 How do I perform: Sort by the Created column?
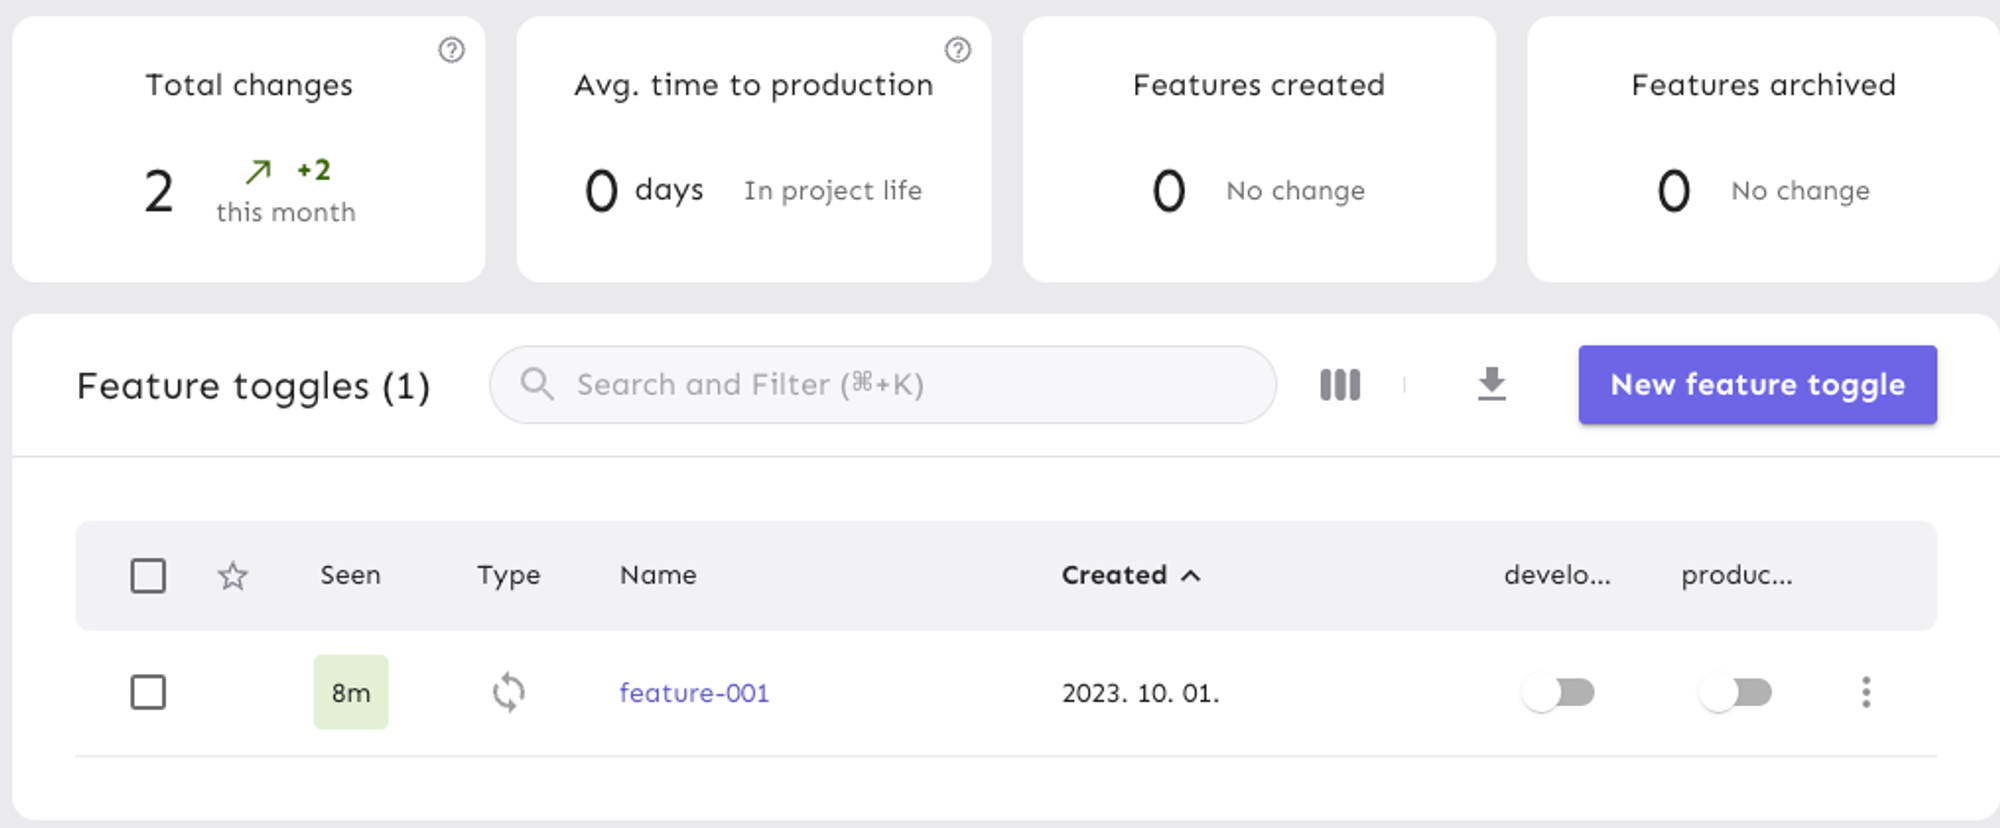pos(1114,575)
